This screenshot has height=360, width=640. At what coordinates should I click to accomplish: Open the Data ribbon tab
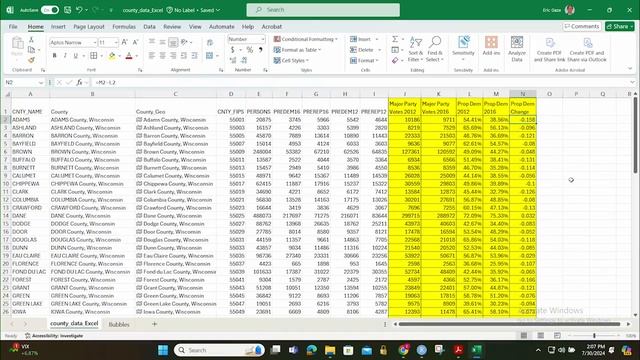click(x=149, y=27)
